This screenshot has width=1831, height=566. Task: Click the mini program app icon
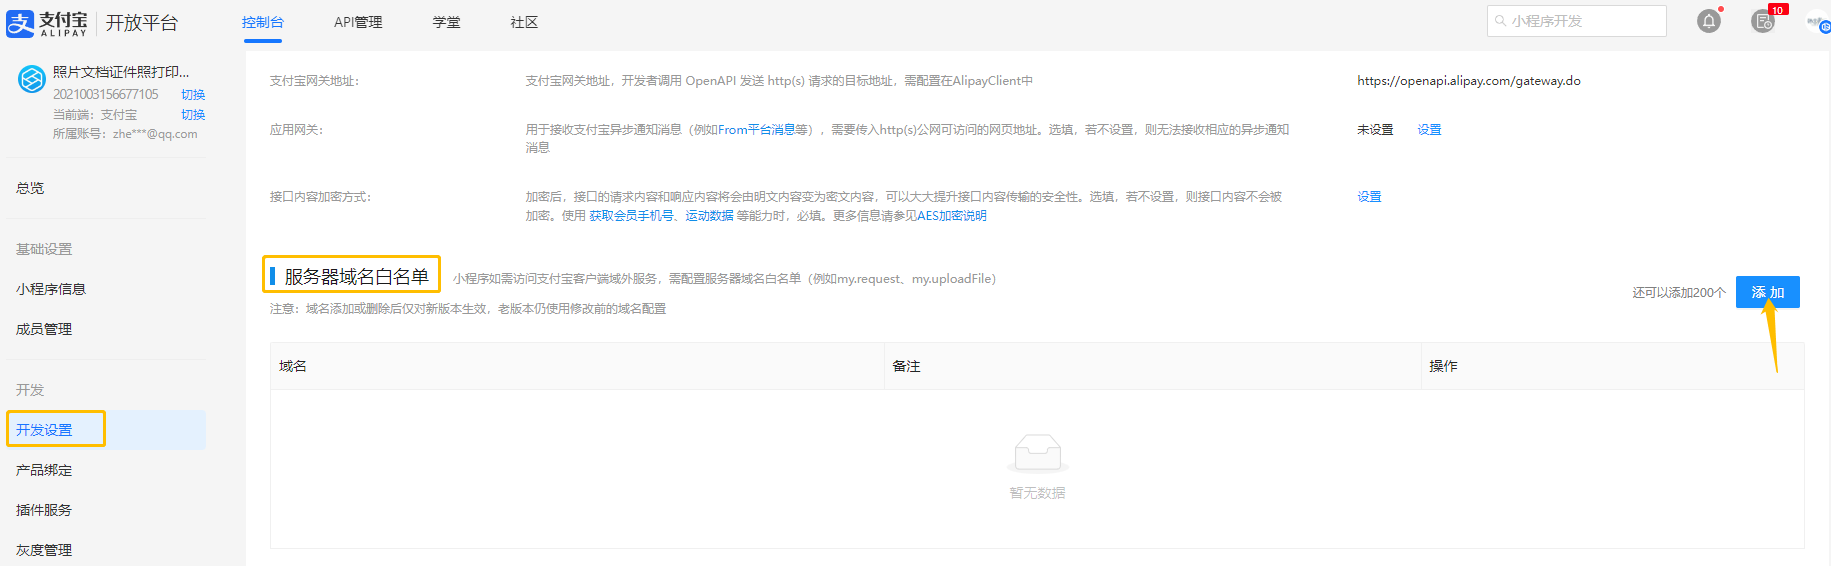(32, 78)
